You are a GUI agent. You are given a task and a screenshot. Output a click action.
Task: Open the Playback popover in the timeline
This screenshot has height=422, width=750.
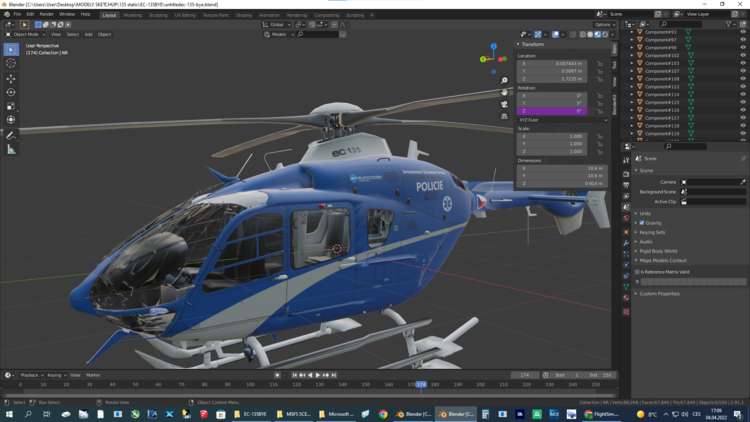[x=29, y=375]
